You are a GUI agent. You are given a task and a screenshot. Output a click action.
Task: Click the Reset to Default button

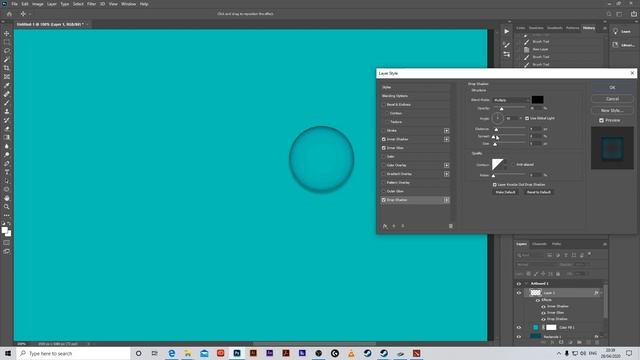pyautogui.click(x=538, y=192)
